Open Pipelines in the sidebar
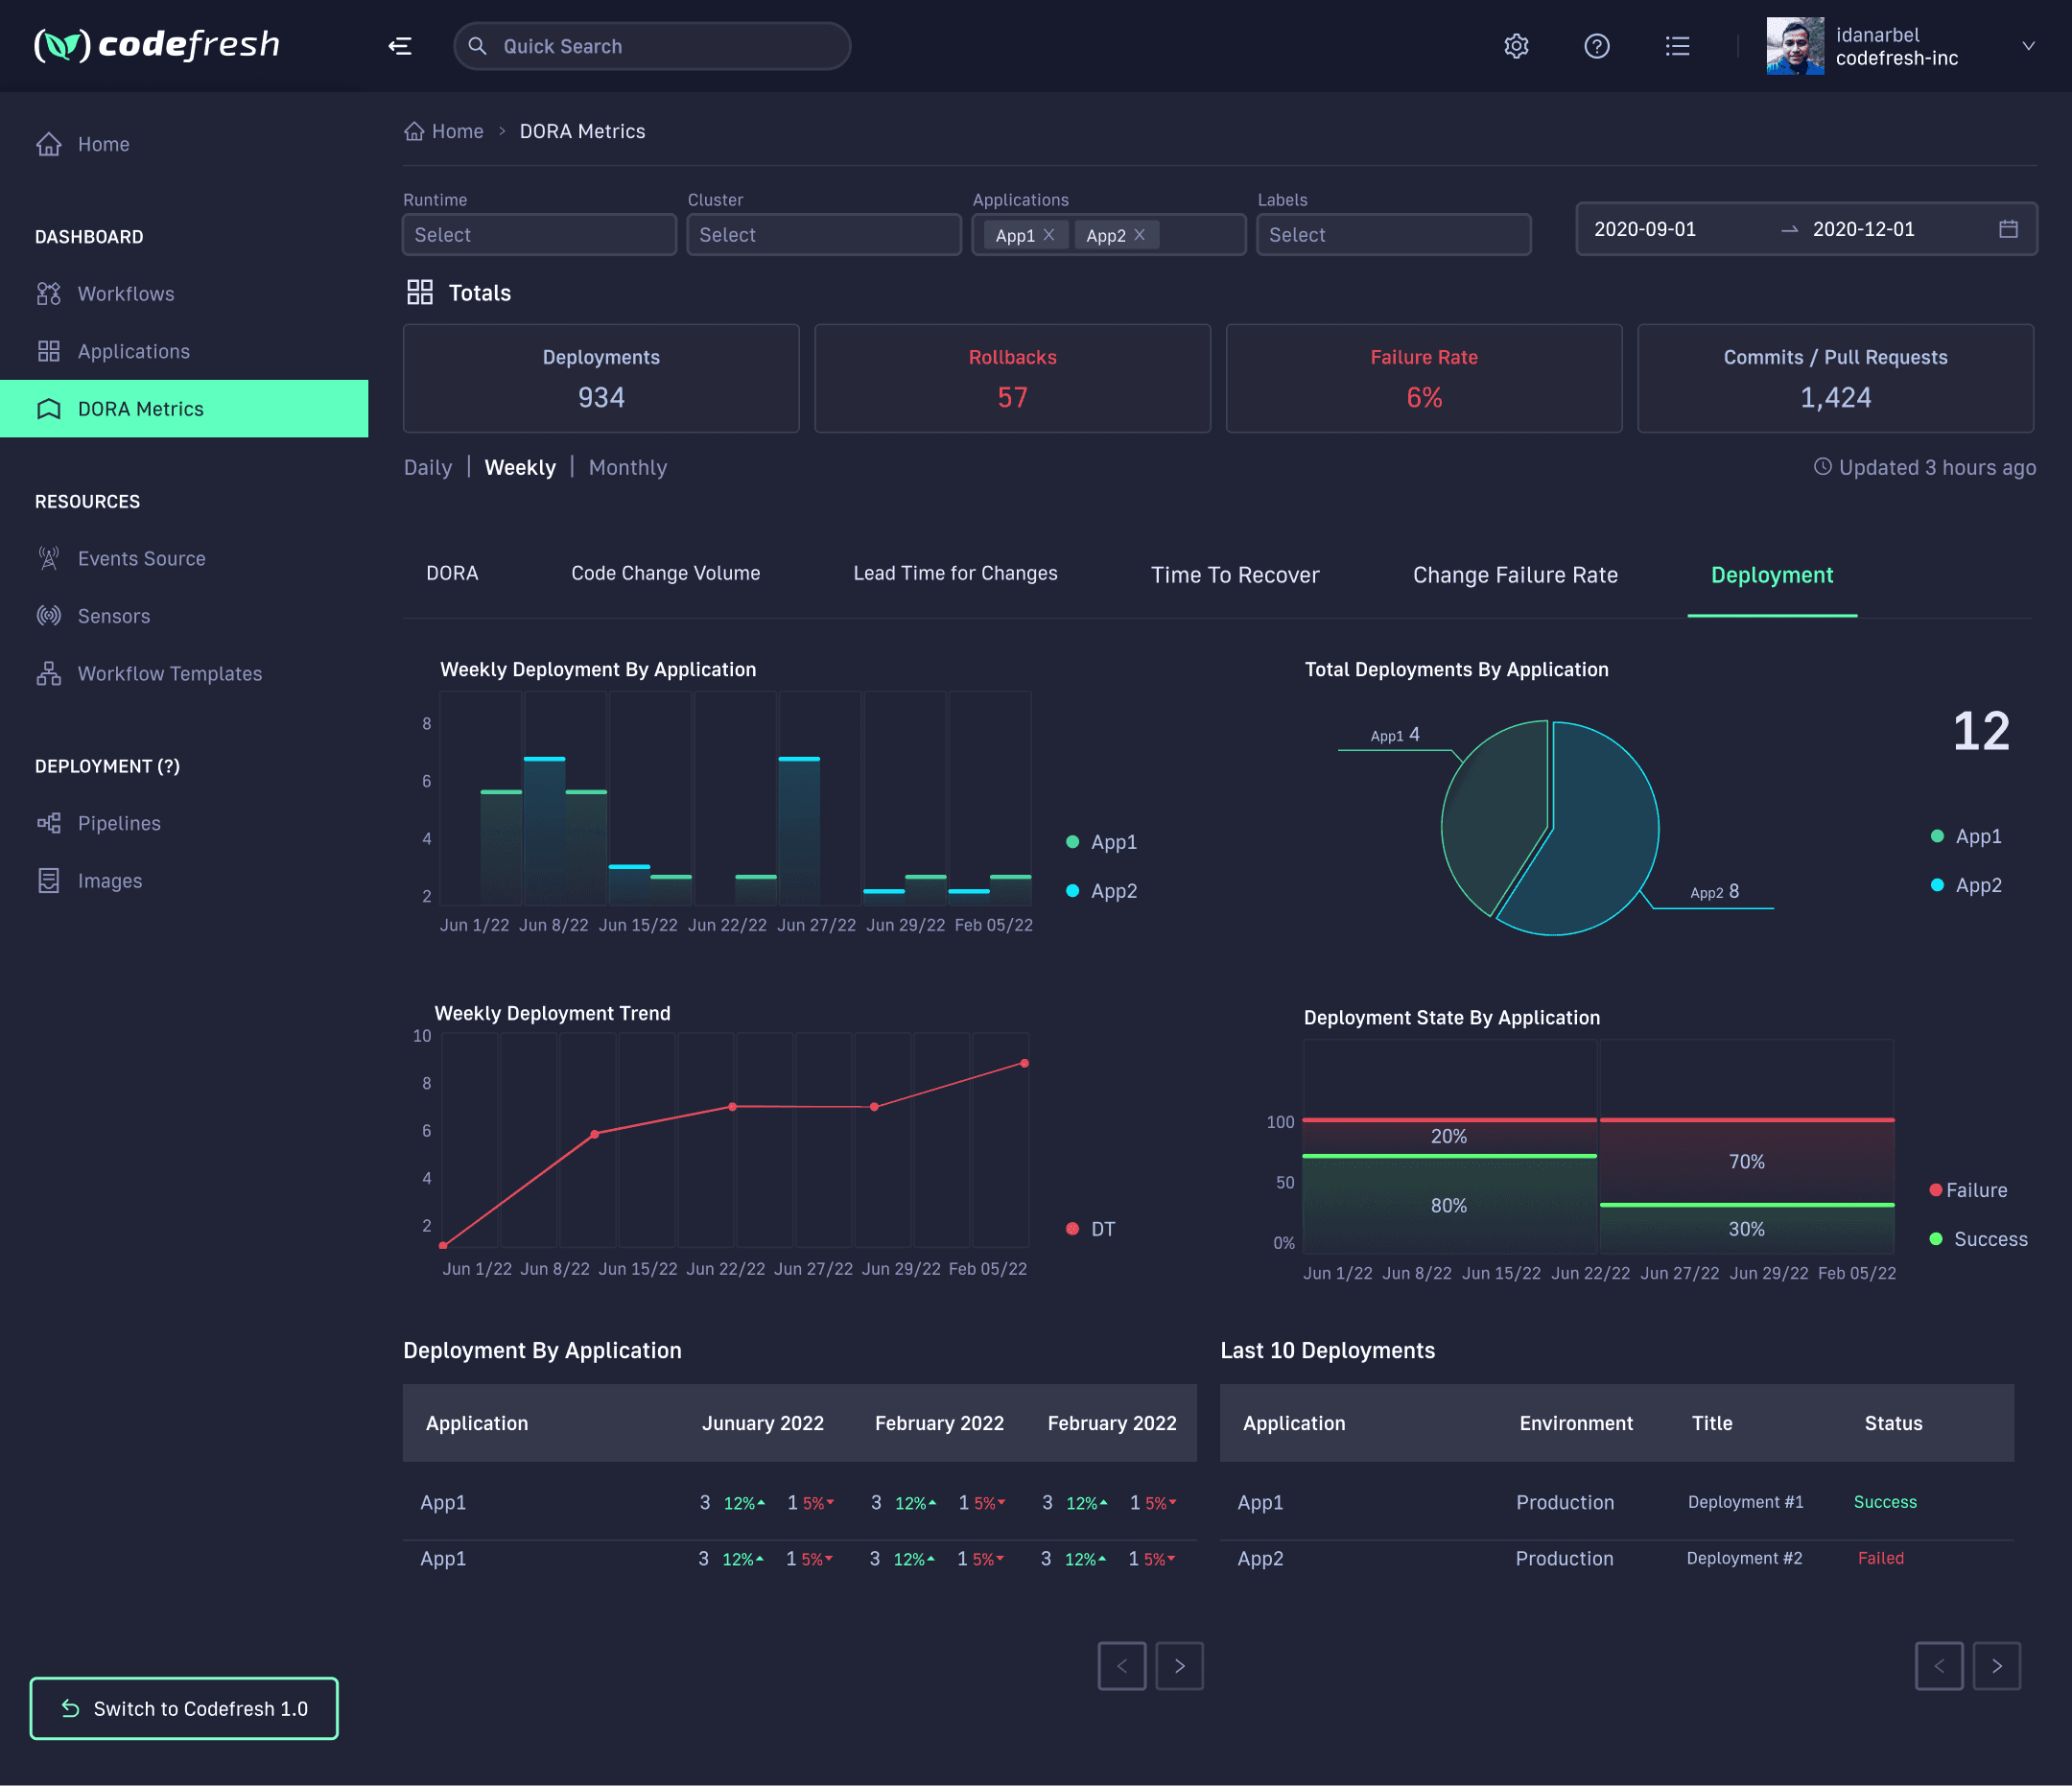The height and width of the screenshot is (1786, 2072). pos(119,823)
